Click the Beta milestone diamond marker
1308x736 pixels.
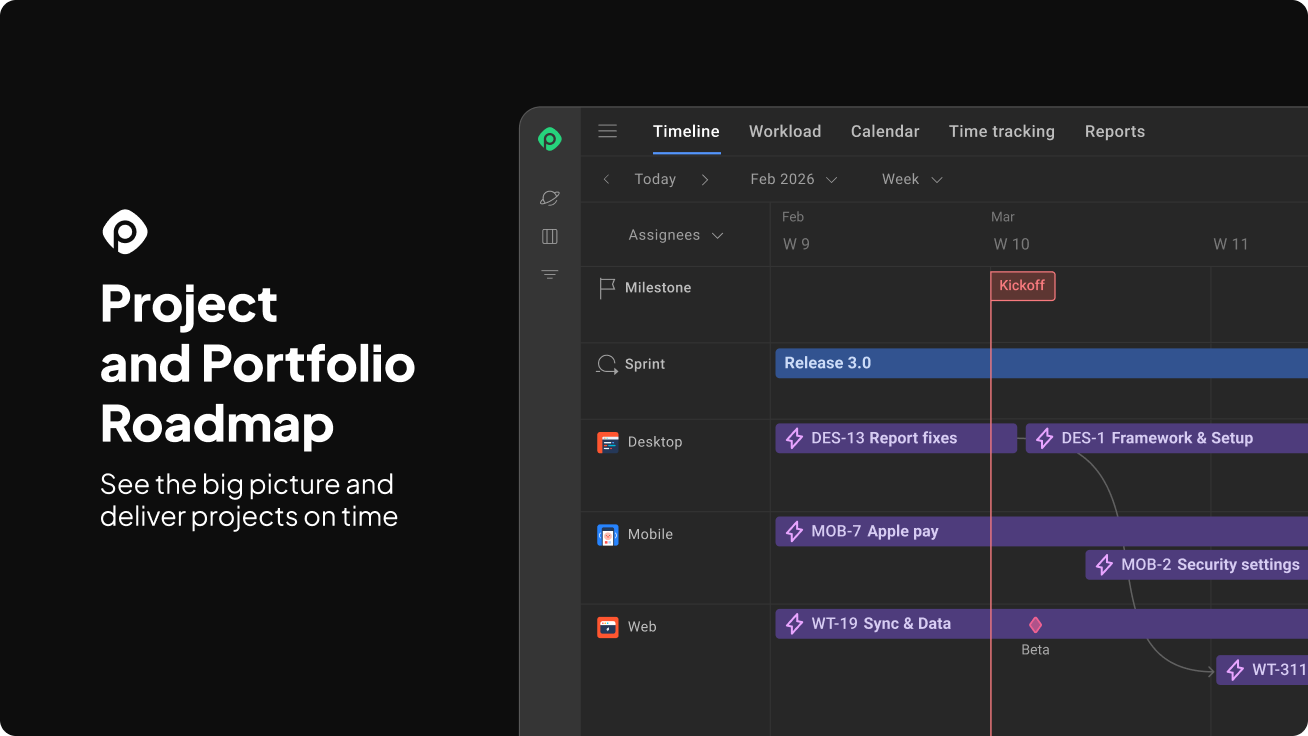click(1035, 624)
